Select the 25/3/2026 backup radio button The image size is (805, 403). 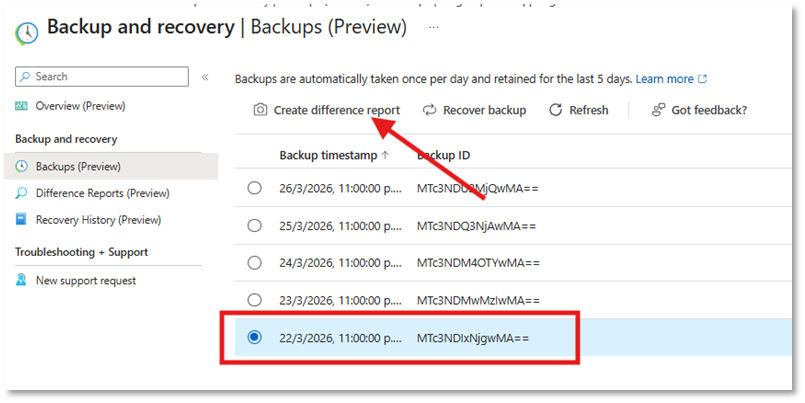coord(254,226)
